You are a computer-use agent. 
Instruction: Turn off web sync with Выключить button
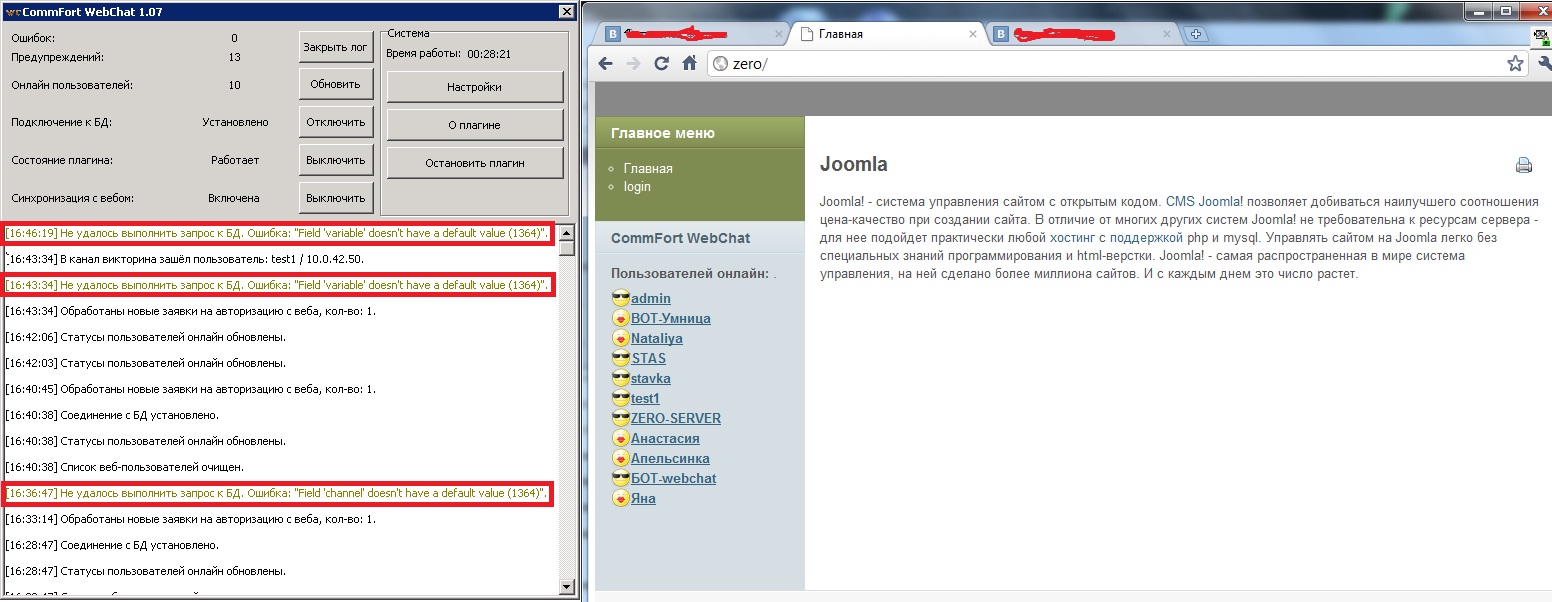[336, 198]
